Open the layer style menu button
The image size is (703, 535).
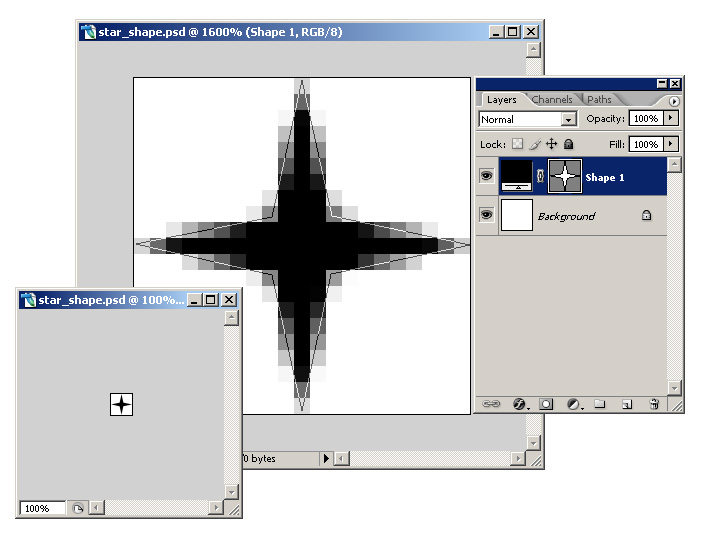520,404
